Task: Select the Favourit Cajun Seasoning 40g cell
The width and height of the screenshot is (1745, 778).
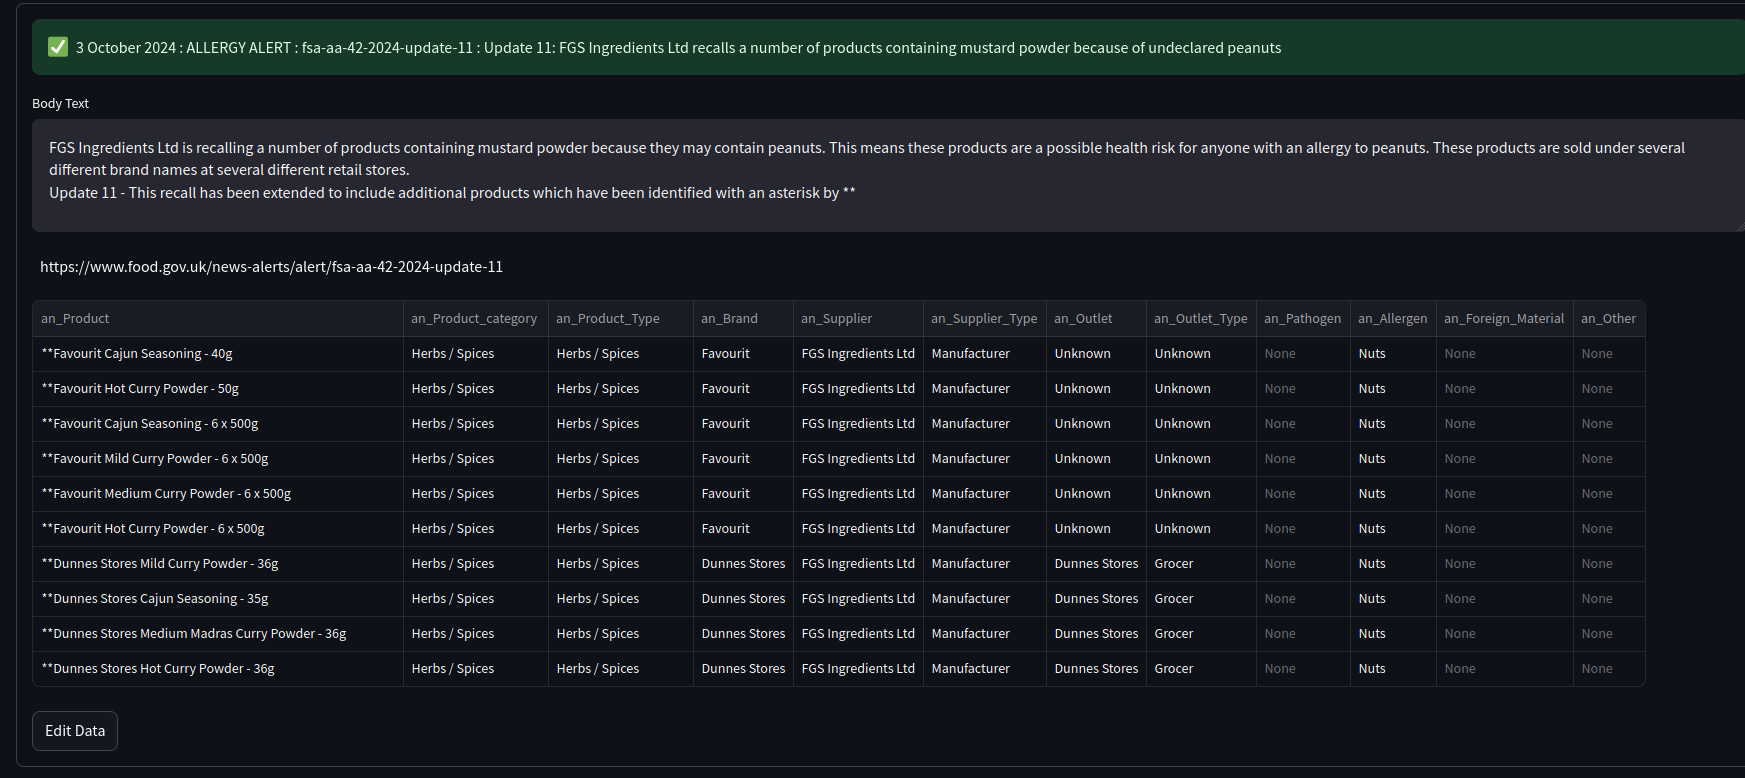Action: pyautogui.click(x=137, y=354)
